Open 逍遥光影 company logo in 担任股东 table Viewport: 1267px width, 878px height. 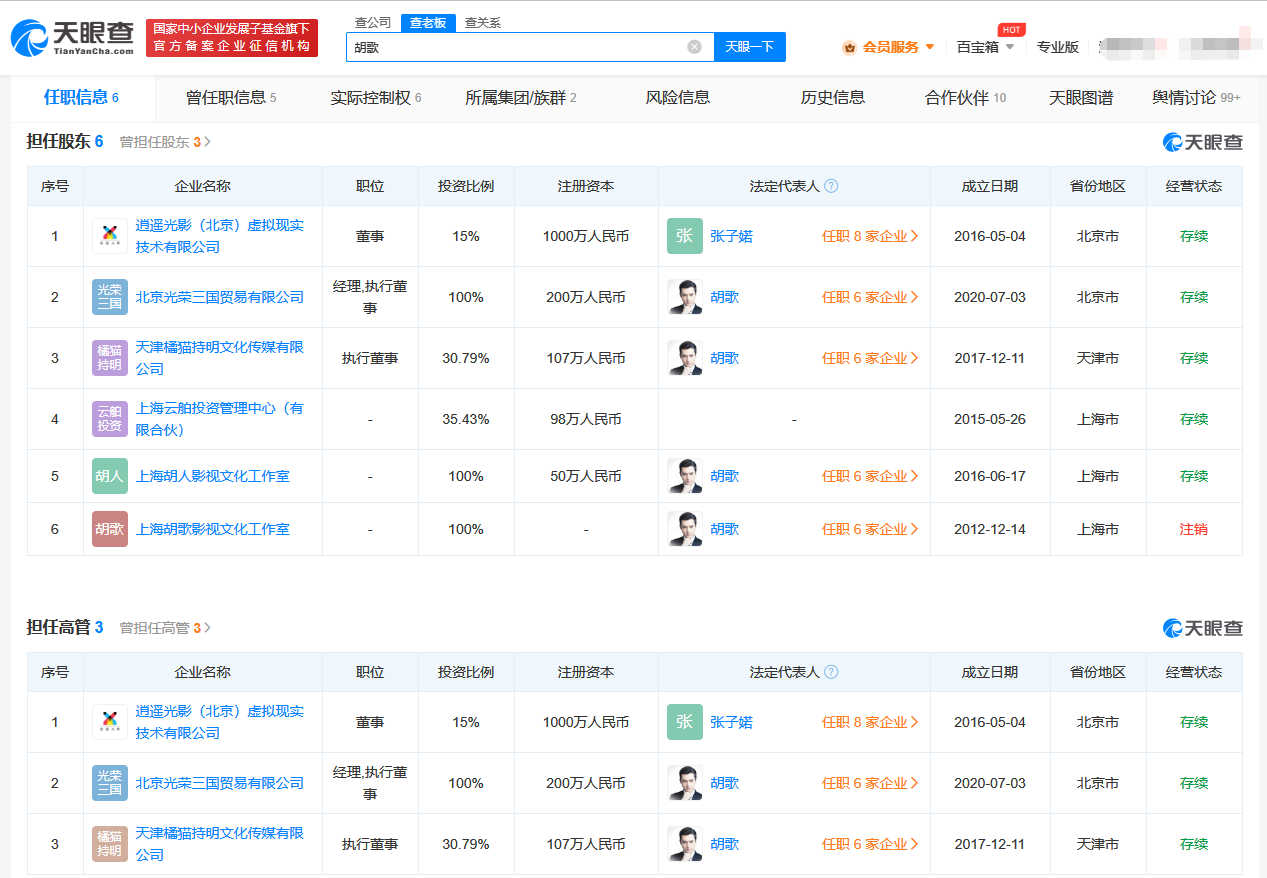[x=110, y=236]
